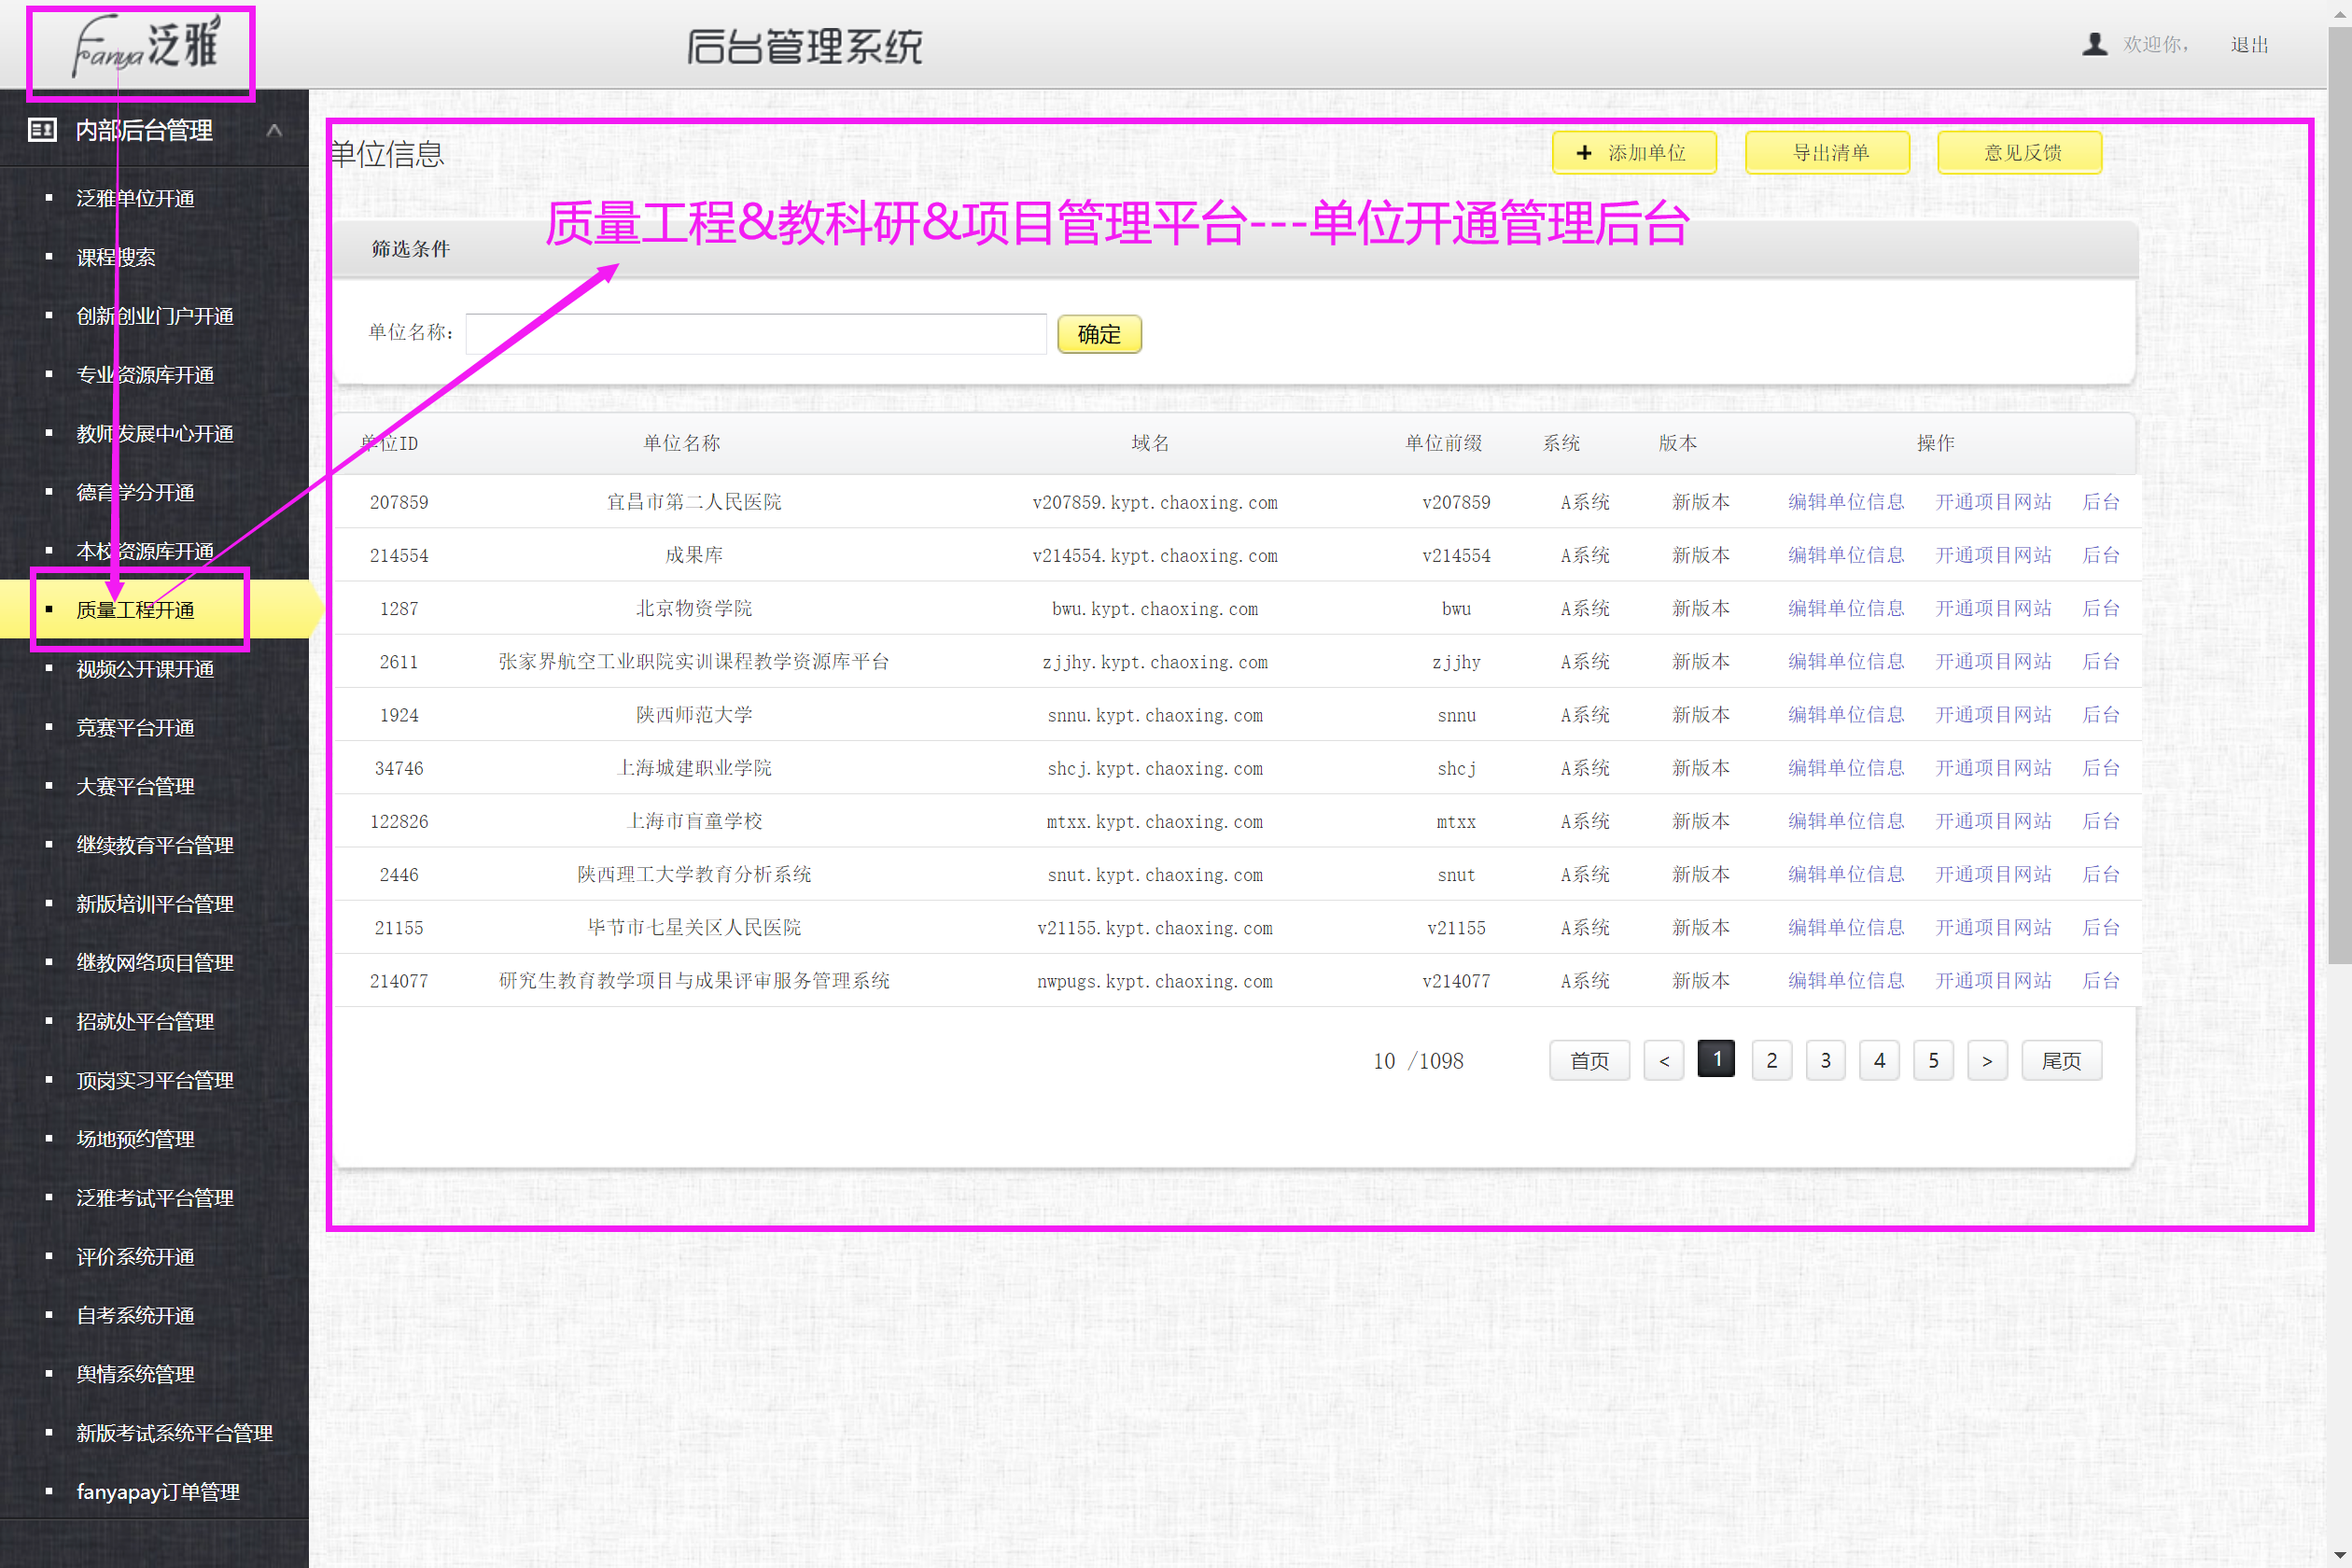2352x1568 pixels.
Task: Click 退出 to log out
Action: pyautogui.click(x=2248, y=44)
